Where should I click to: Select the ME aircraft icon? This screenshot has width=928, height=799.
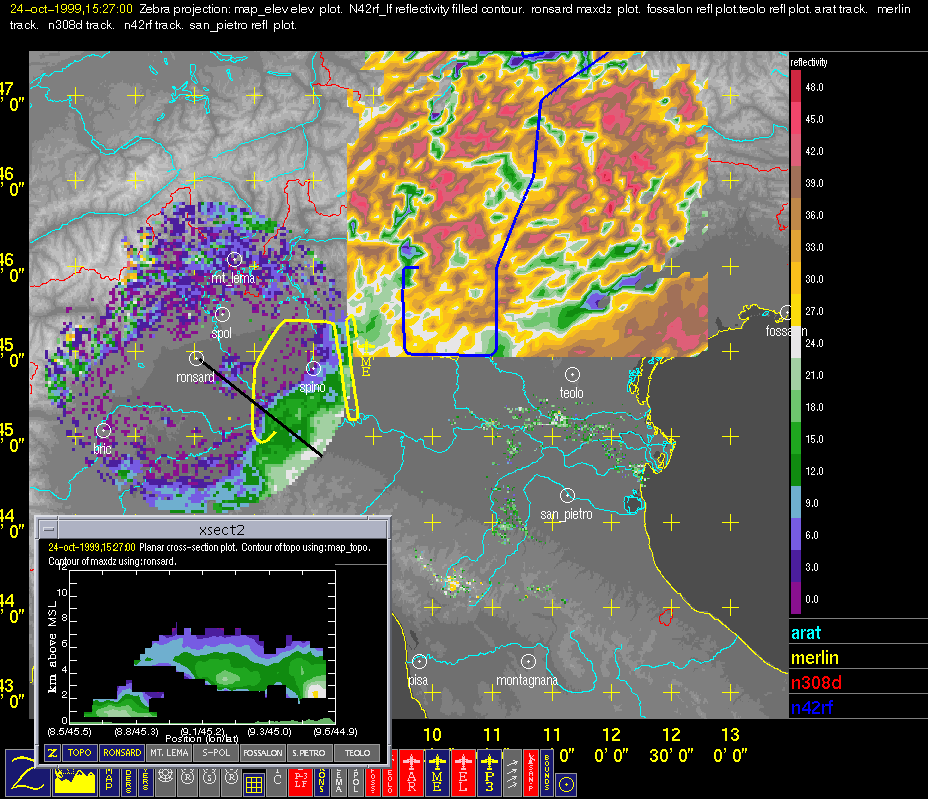[x=435, y=774]
